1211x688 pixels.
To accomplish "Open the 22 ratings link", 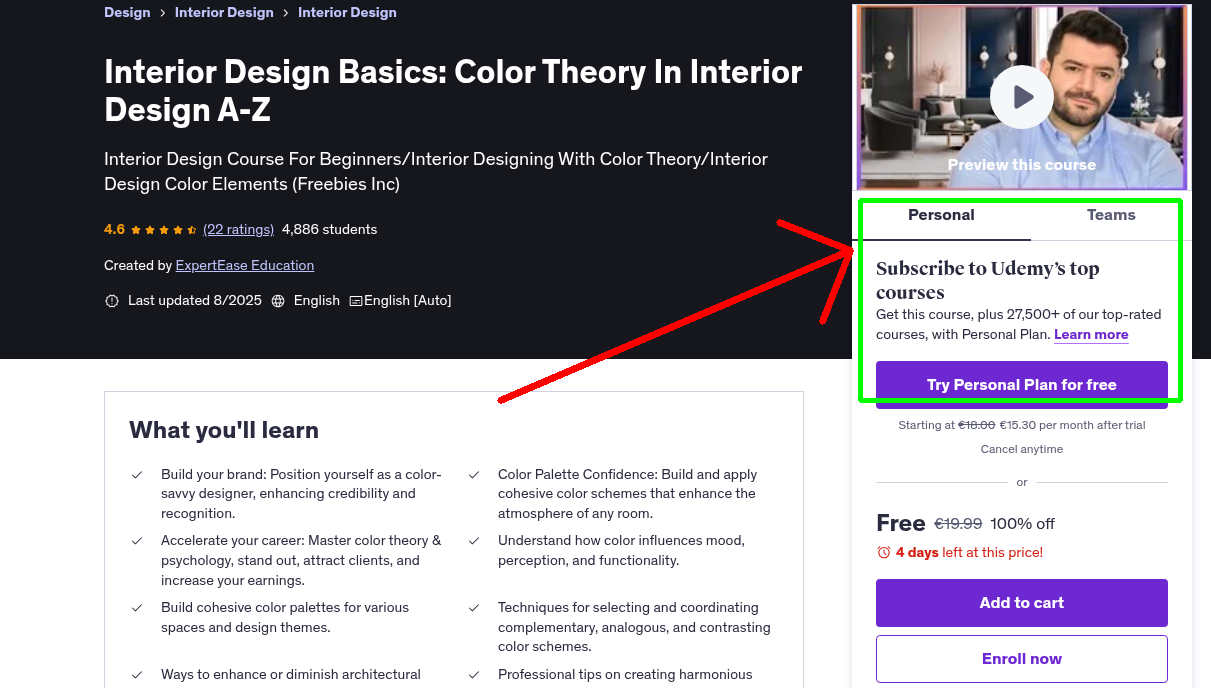I will pos(238,230).
